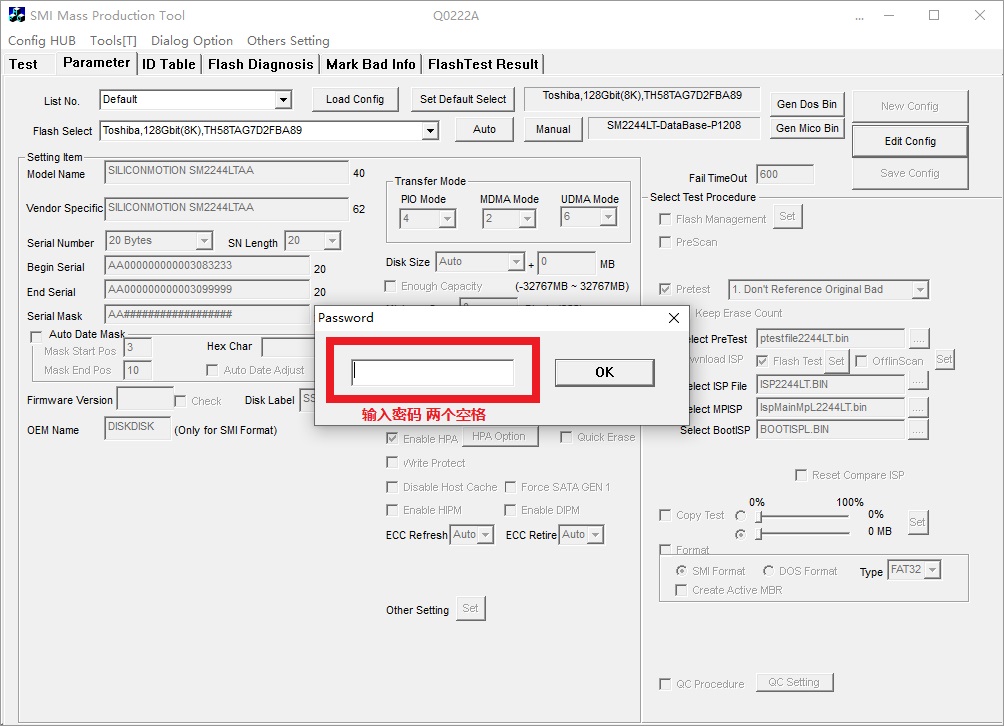Click the password input field
Image resolution: width=1004 pixels, height=726 pixels.
tap(432, 373)
